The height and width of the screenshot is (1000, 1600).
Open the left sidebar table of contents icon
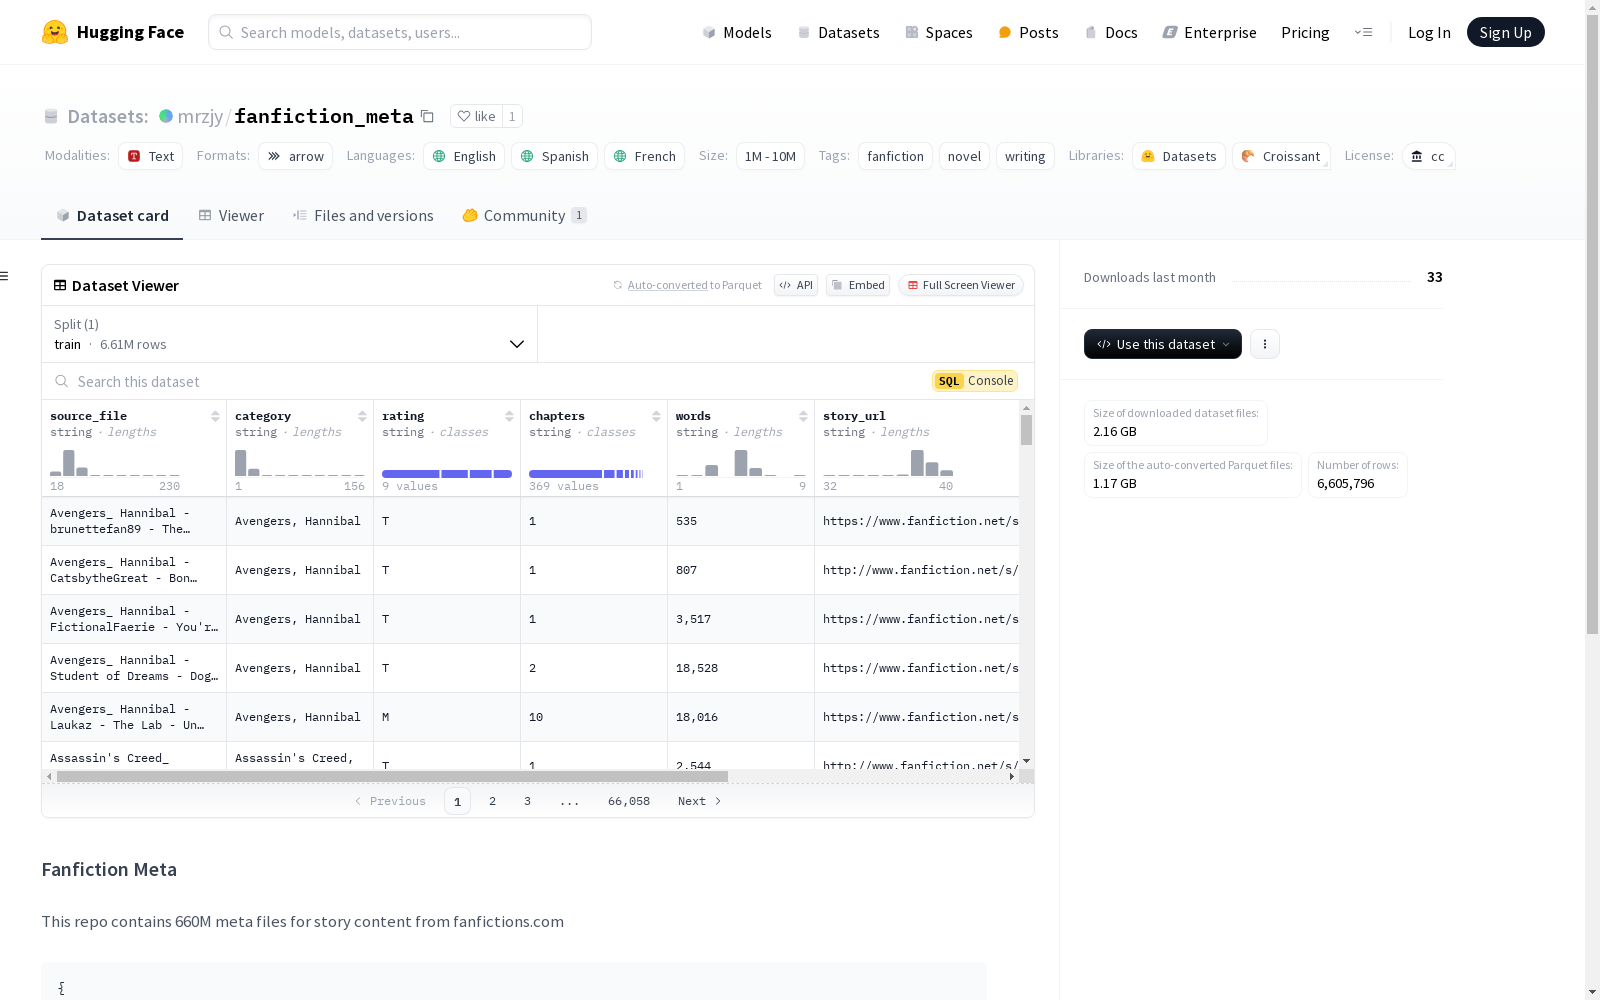[5, 276]
